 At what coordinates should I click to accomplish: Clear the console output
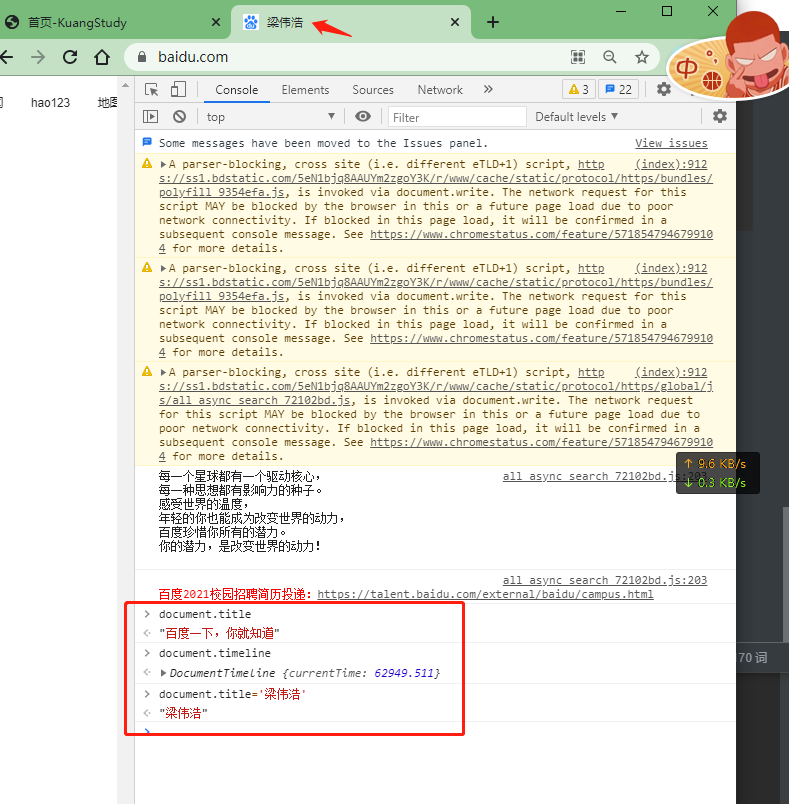click(179, 116)
